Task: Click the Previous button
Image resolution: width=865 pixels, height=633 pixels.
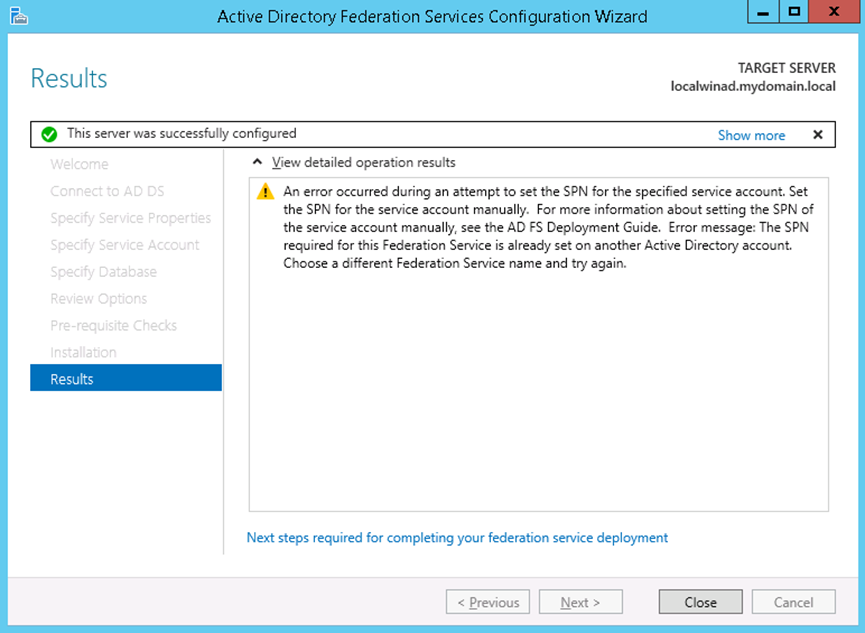Action: [x=488, y=602]
